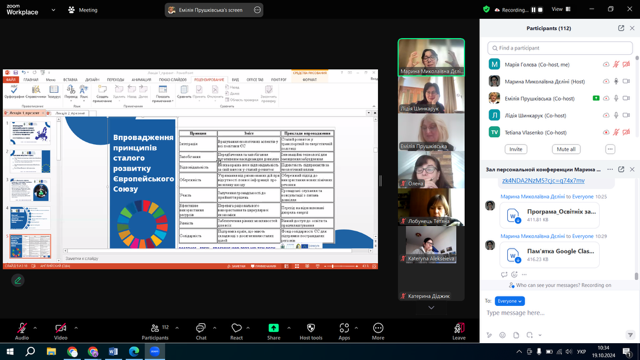Click the green Share screen icon
Viewport: 640px width, 360px height.
point(273,328)
